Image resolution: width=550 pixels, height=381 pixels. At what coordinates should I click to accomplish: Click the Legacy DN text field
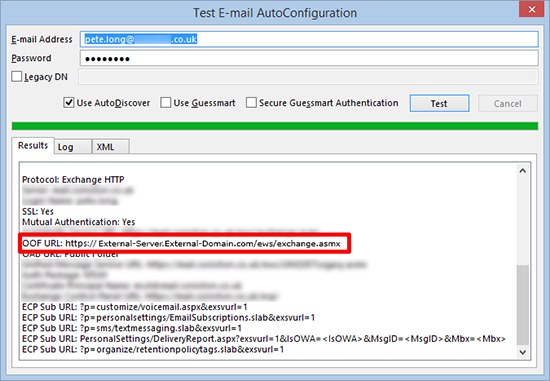click(308, 77)
